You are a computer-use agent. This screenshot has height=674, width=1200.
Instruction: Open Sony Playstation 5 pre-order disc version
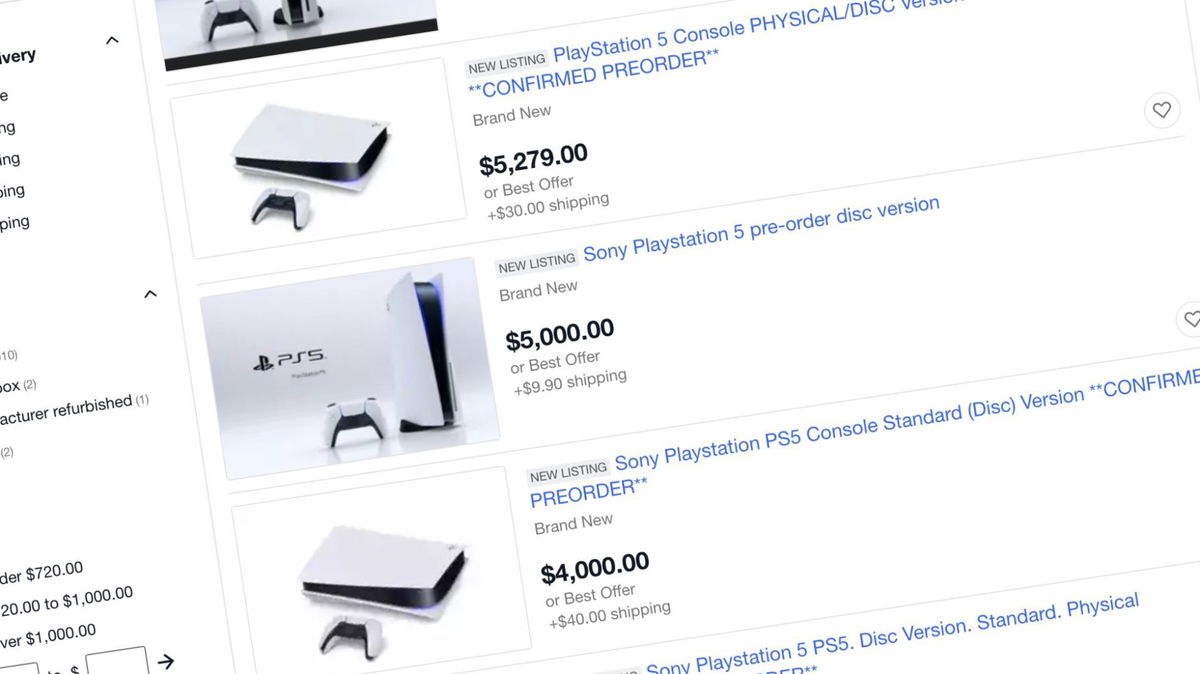coord(761,230)
